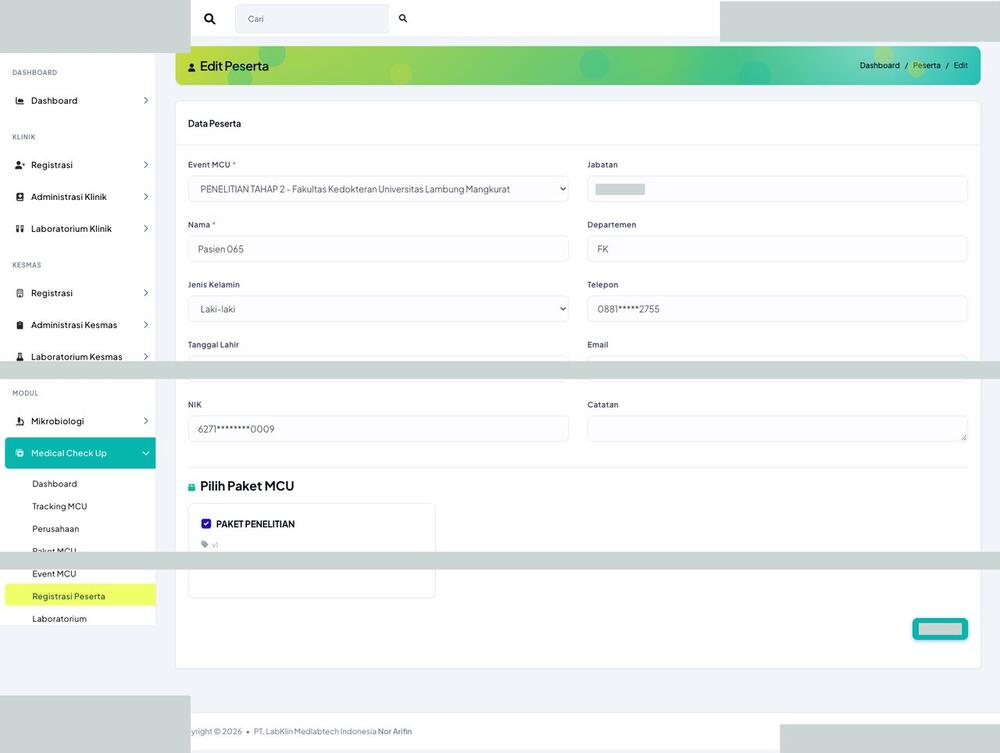Click the Administrasi Klinik icon

click(x=20, y=197)
